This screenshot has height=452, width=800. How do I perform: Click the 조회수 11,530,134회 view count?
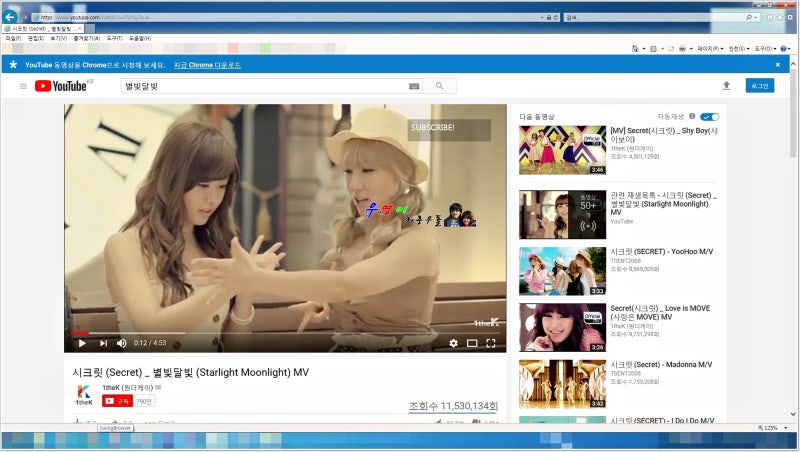coord(453,406)
